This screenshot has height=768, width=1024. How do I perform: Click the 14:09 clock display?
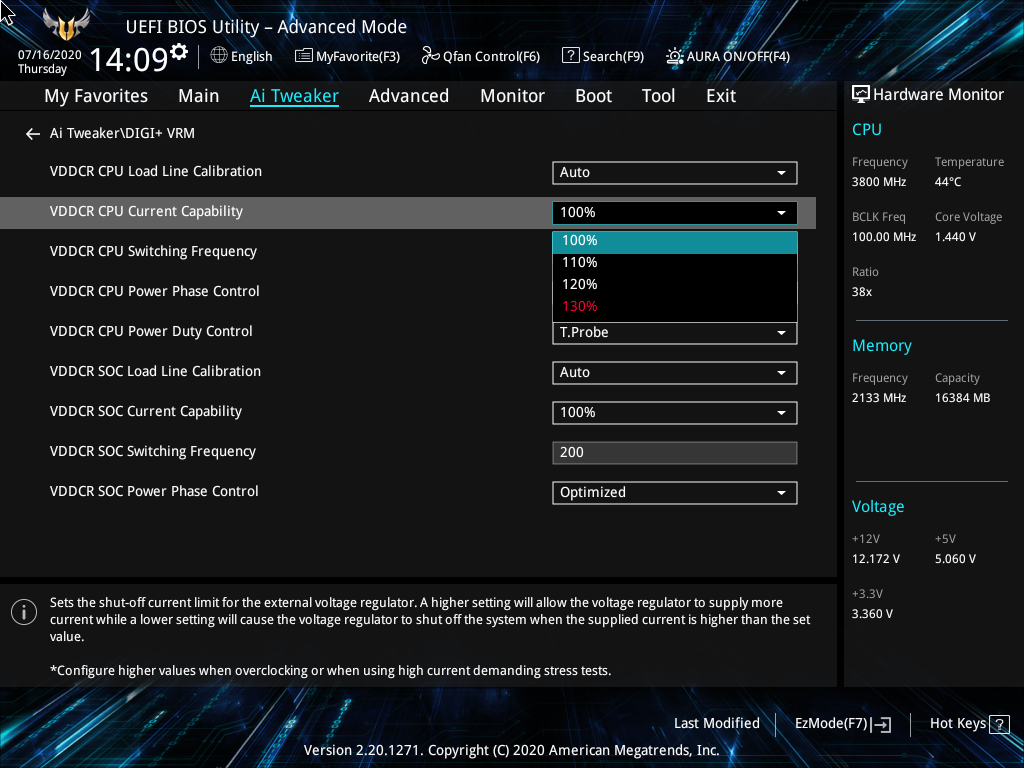pos(129,60)
